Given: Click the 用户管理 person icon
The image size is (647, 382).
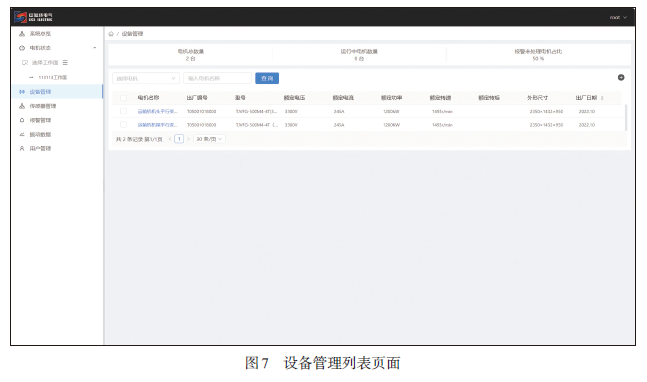Looking at the screenshot, I should pos(22,149).
